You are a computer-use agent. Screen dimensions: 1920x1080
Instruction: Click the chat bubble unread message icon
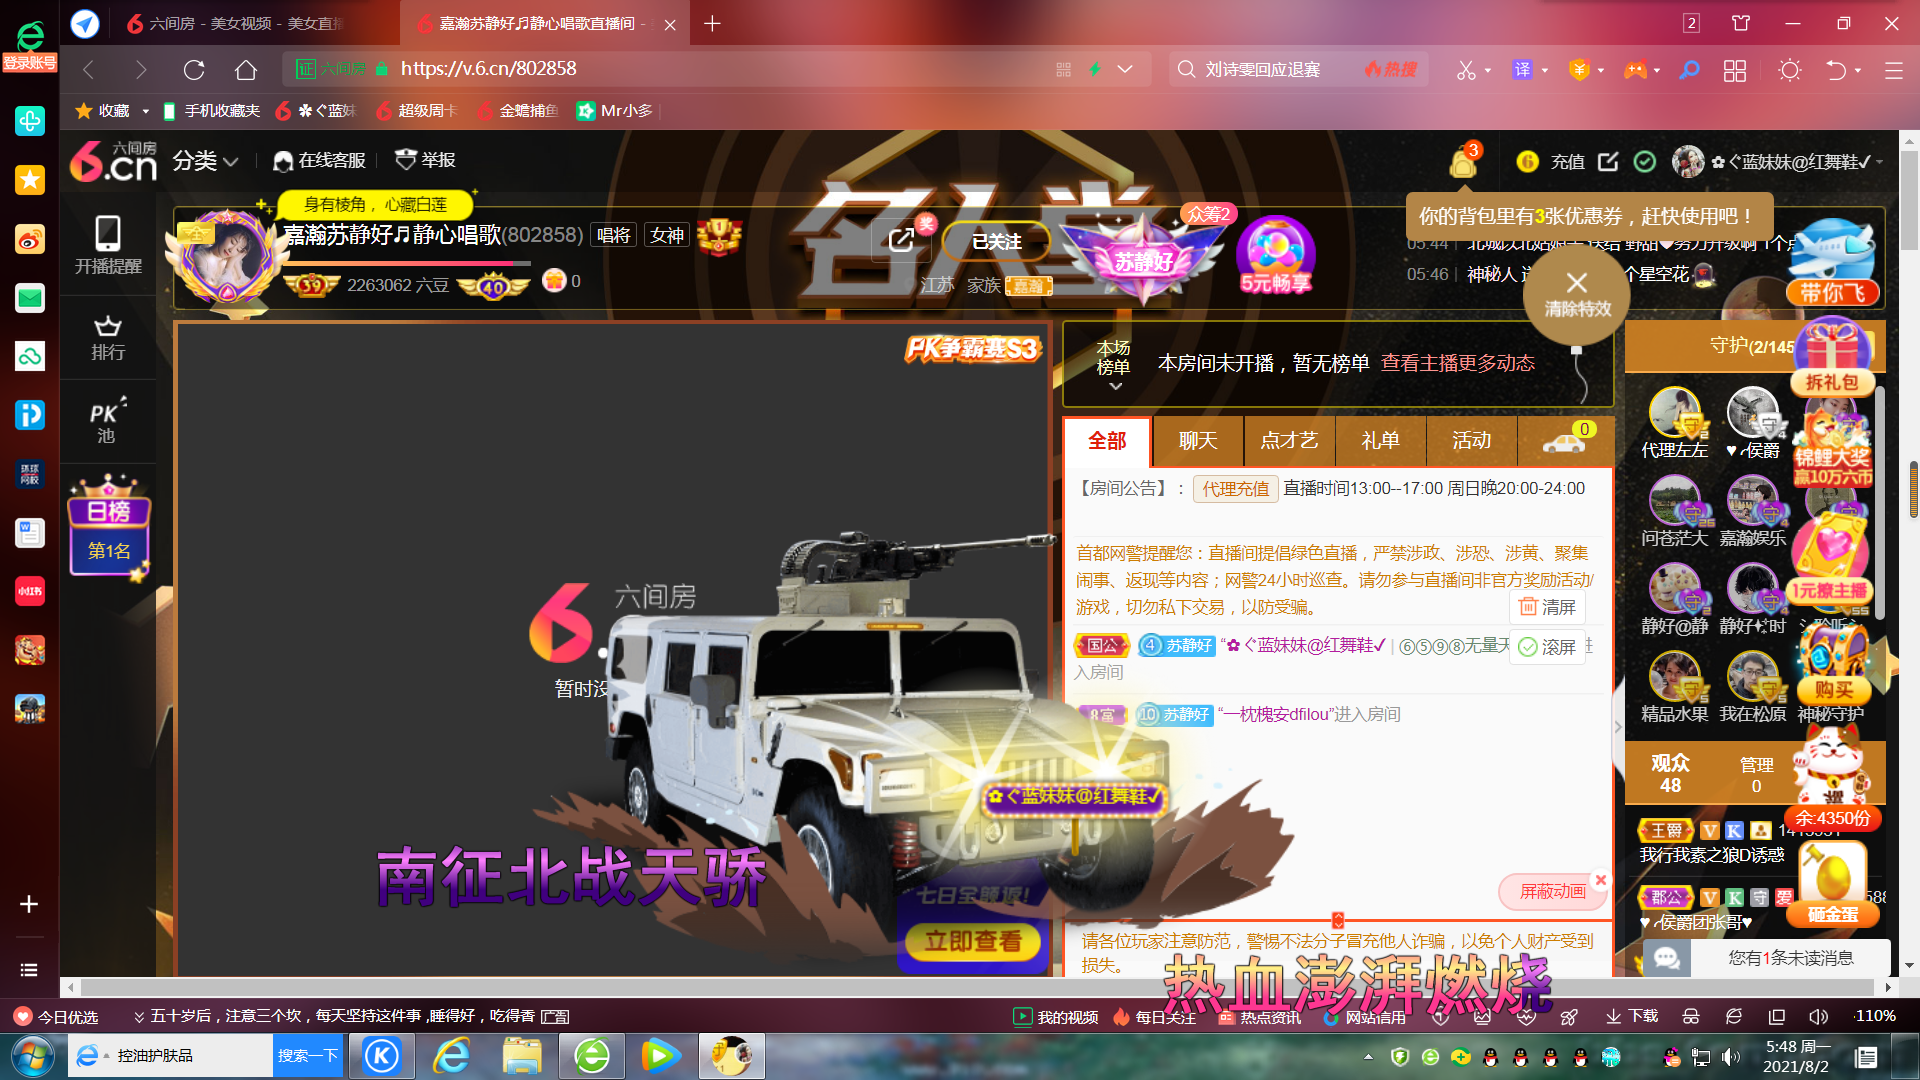click(x=1666, y=958)
